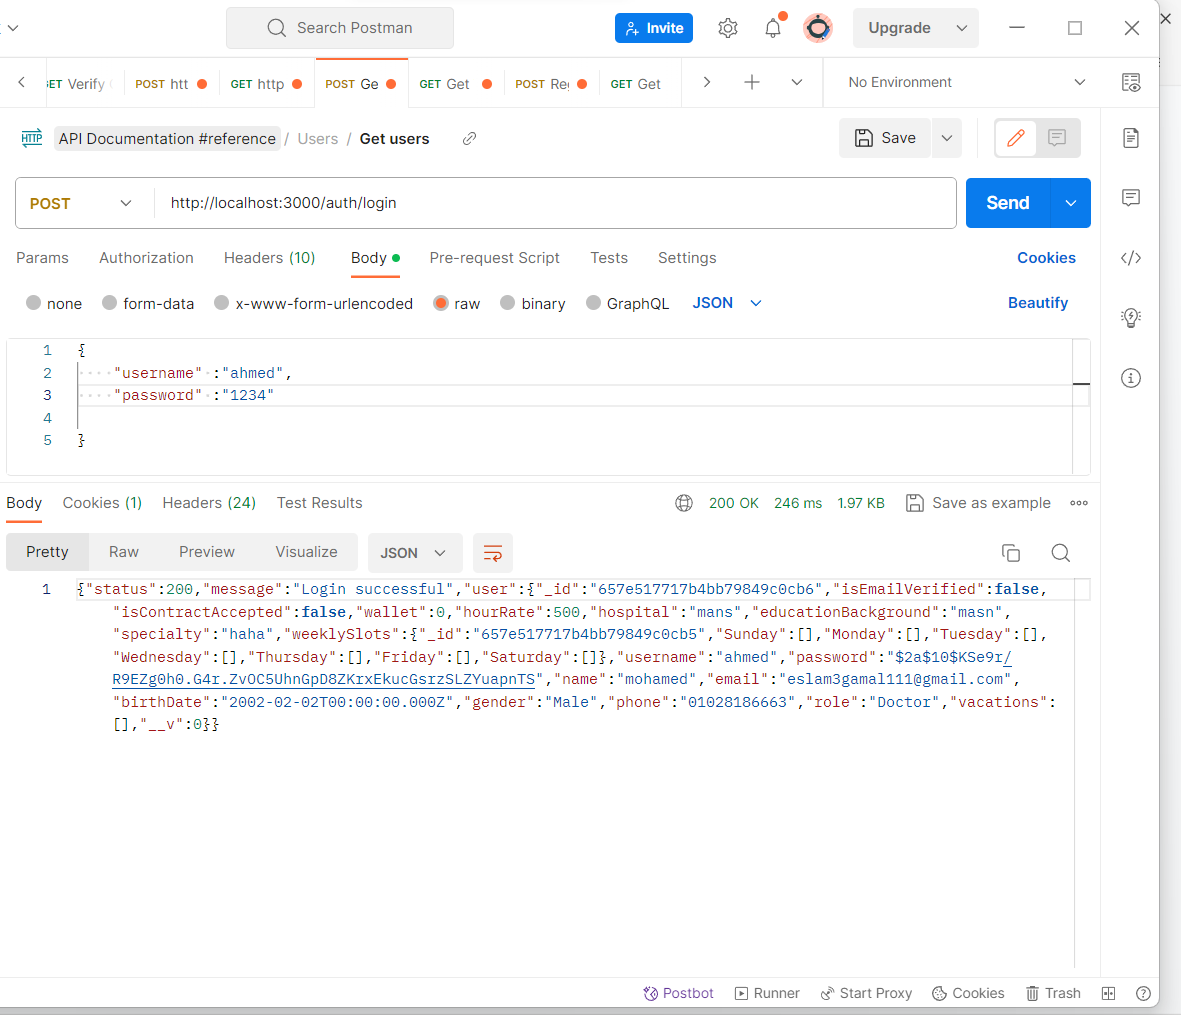Open response more options ellipsis
The height and width of the screenshot is (1015, 1181).
pyautogui.click(x=1079, y=503)
